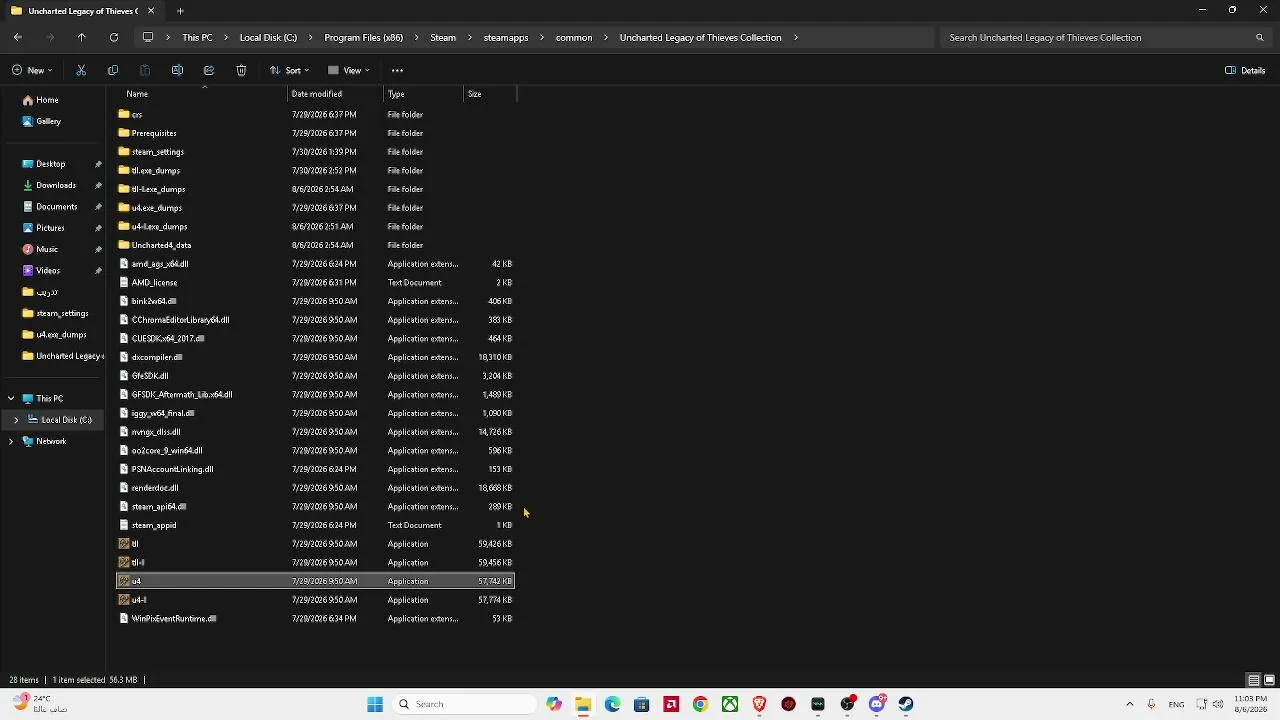Click the Cut scissors icon
The width and height of the screenshot is (1280, 720).
pos(81,70)
